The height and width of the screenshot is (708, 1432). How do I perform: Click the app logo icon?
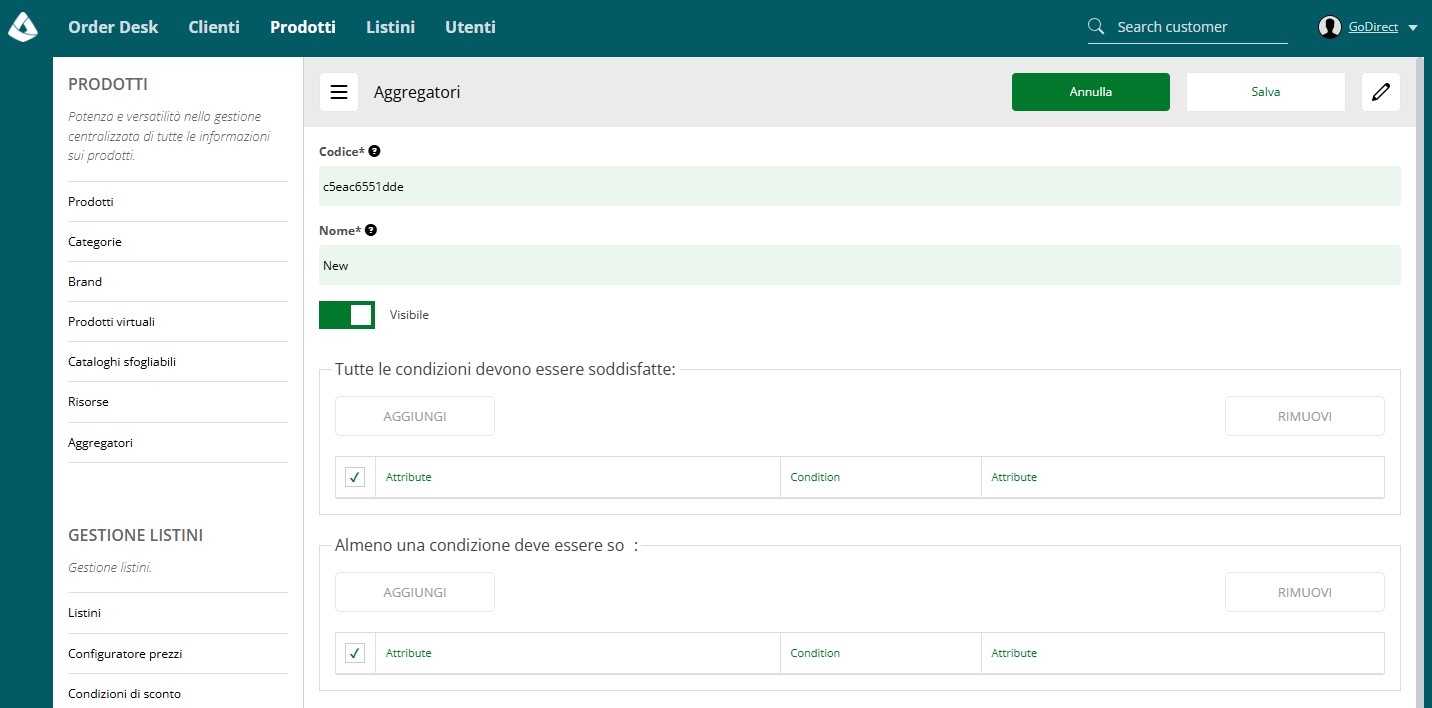(23, 27)
